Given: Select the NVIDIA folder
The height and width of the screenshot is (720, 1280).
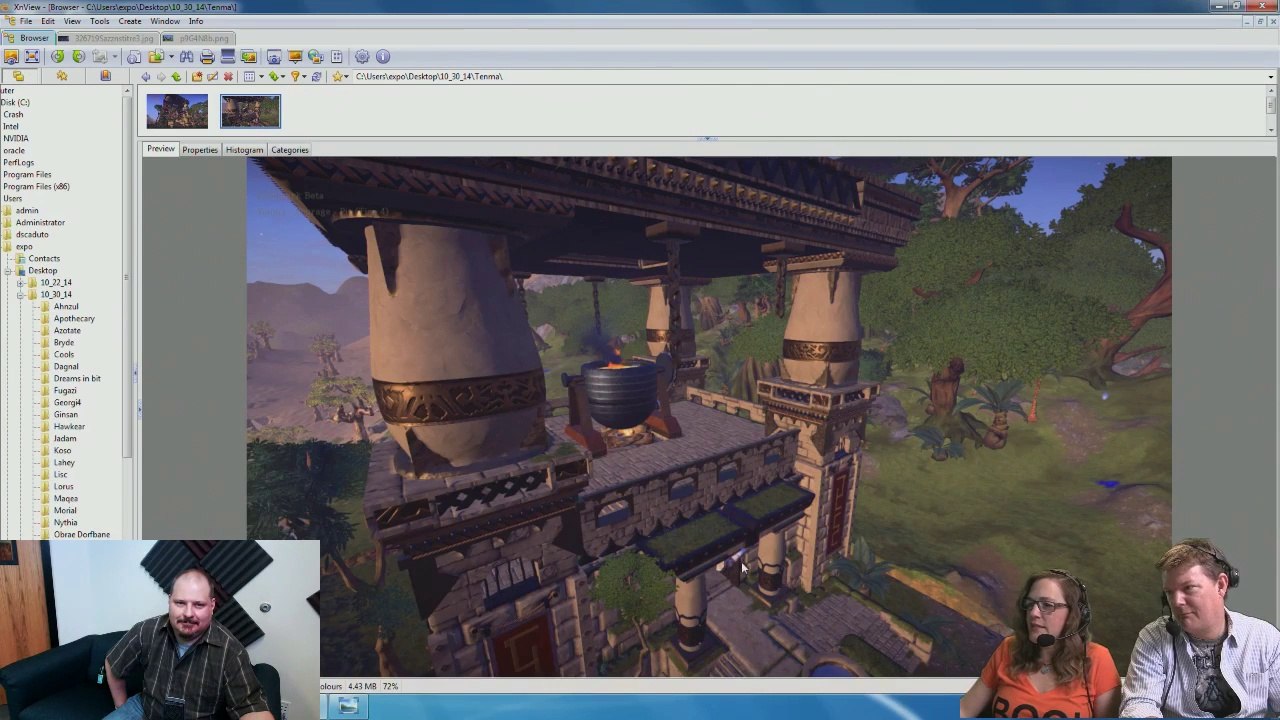Looking at the screenshot, I should coord(15,139).
